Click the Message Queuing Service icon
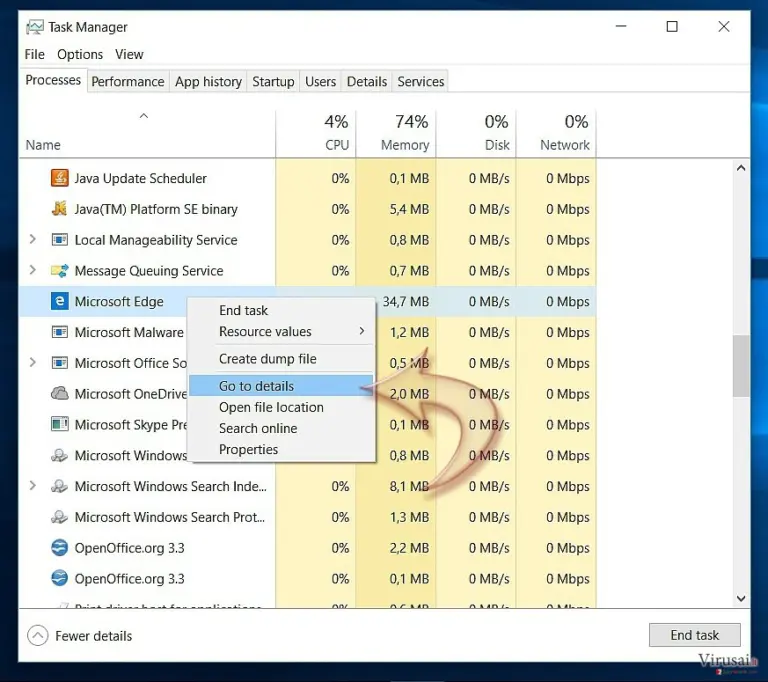Image resolution: width=768 pixels, height=682 pixels. tap(59, 270)
